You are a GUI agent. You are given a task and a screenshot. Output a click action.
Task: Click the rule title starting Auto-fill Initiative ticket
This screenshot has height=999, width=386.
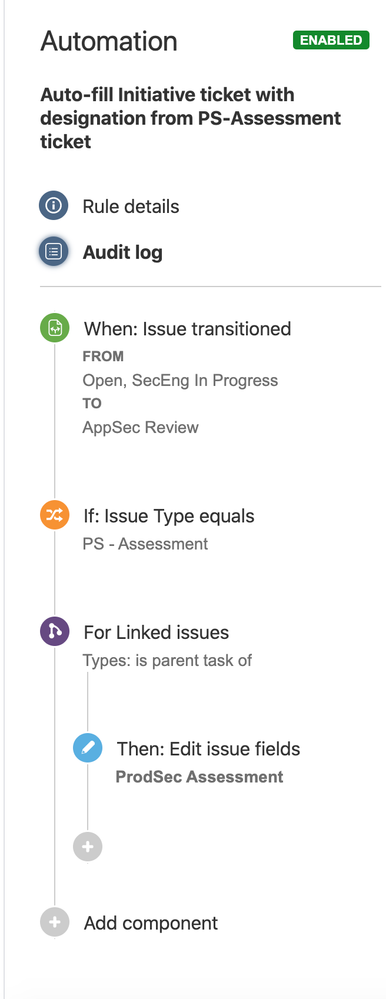(190, 119)
